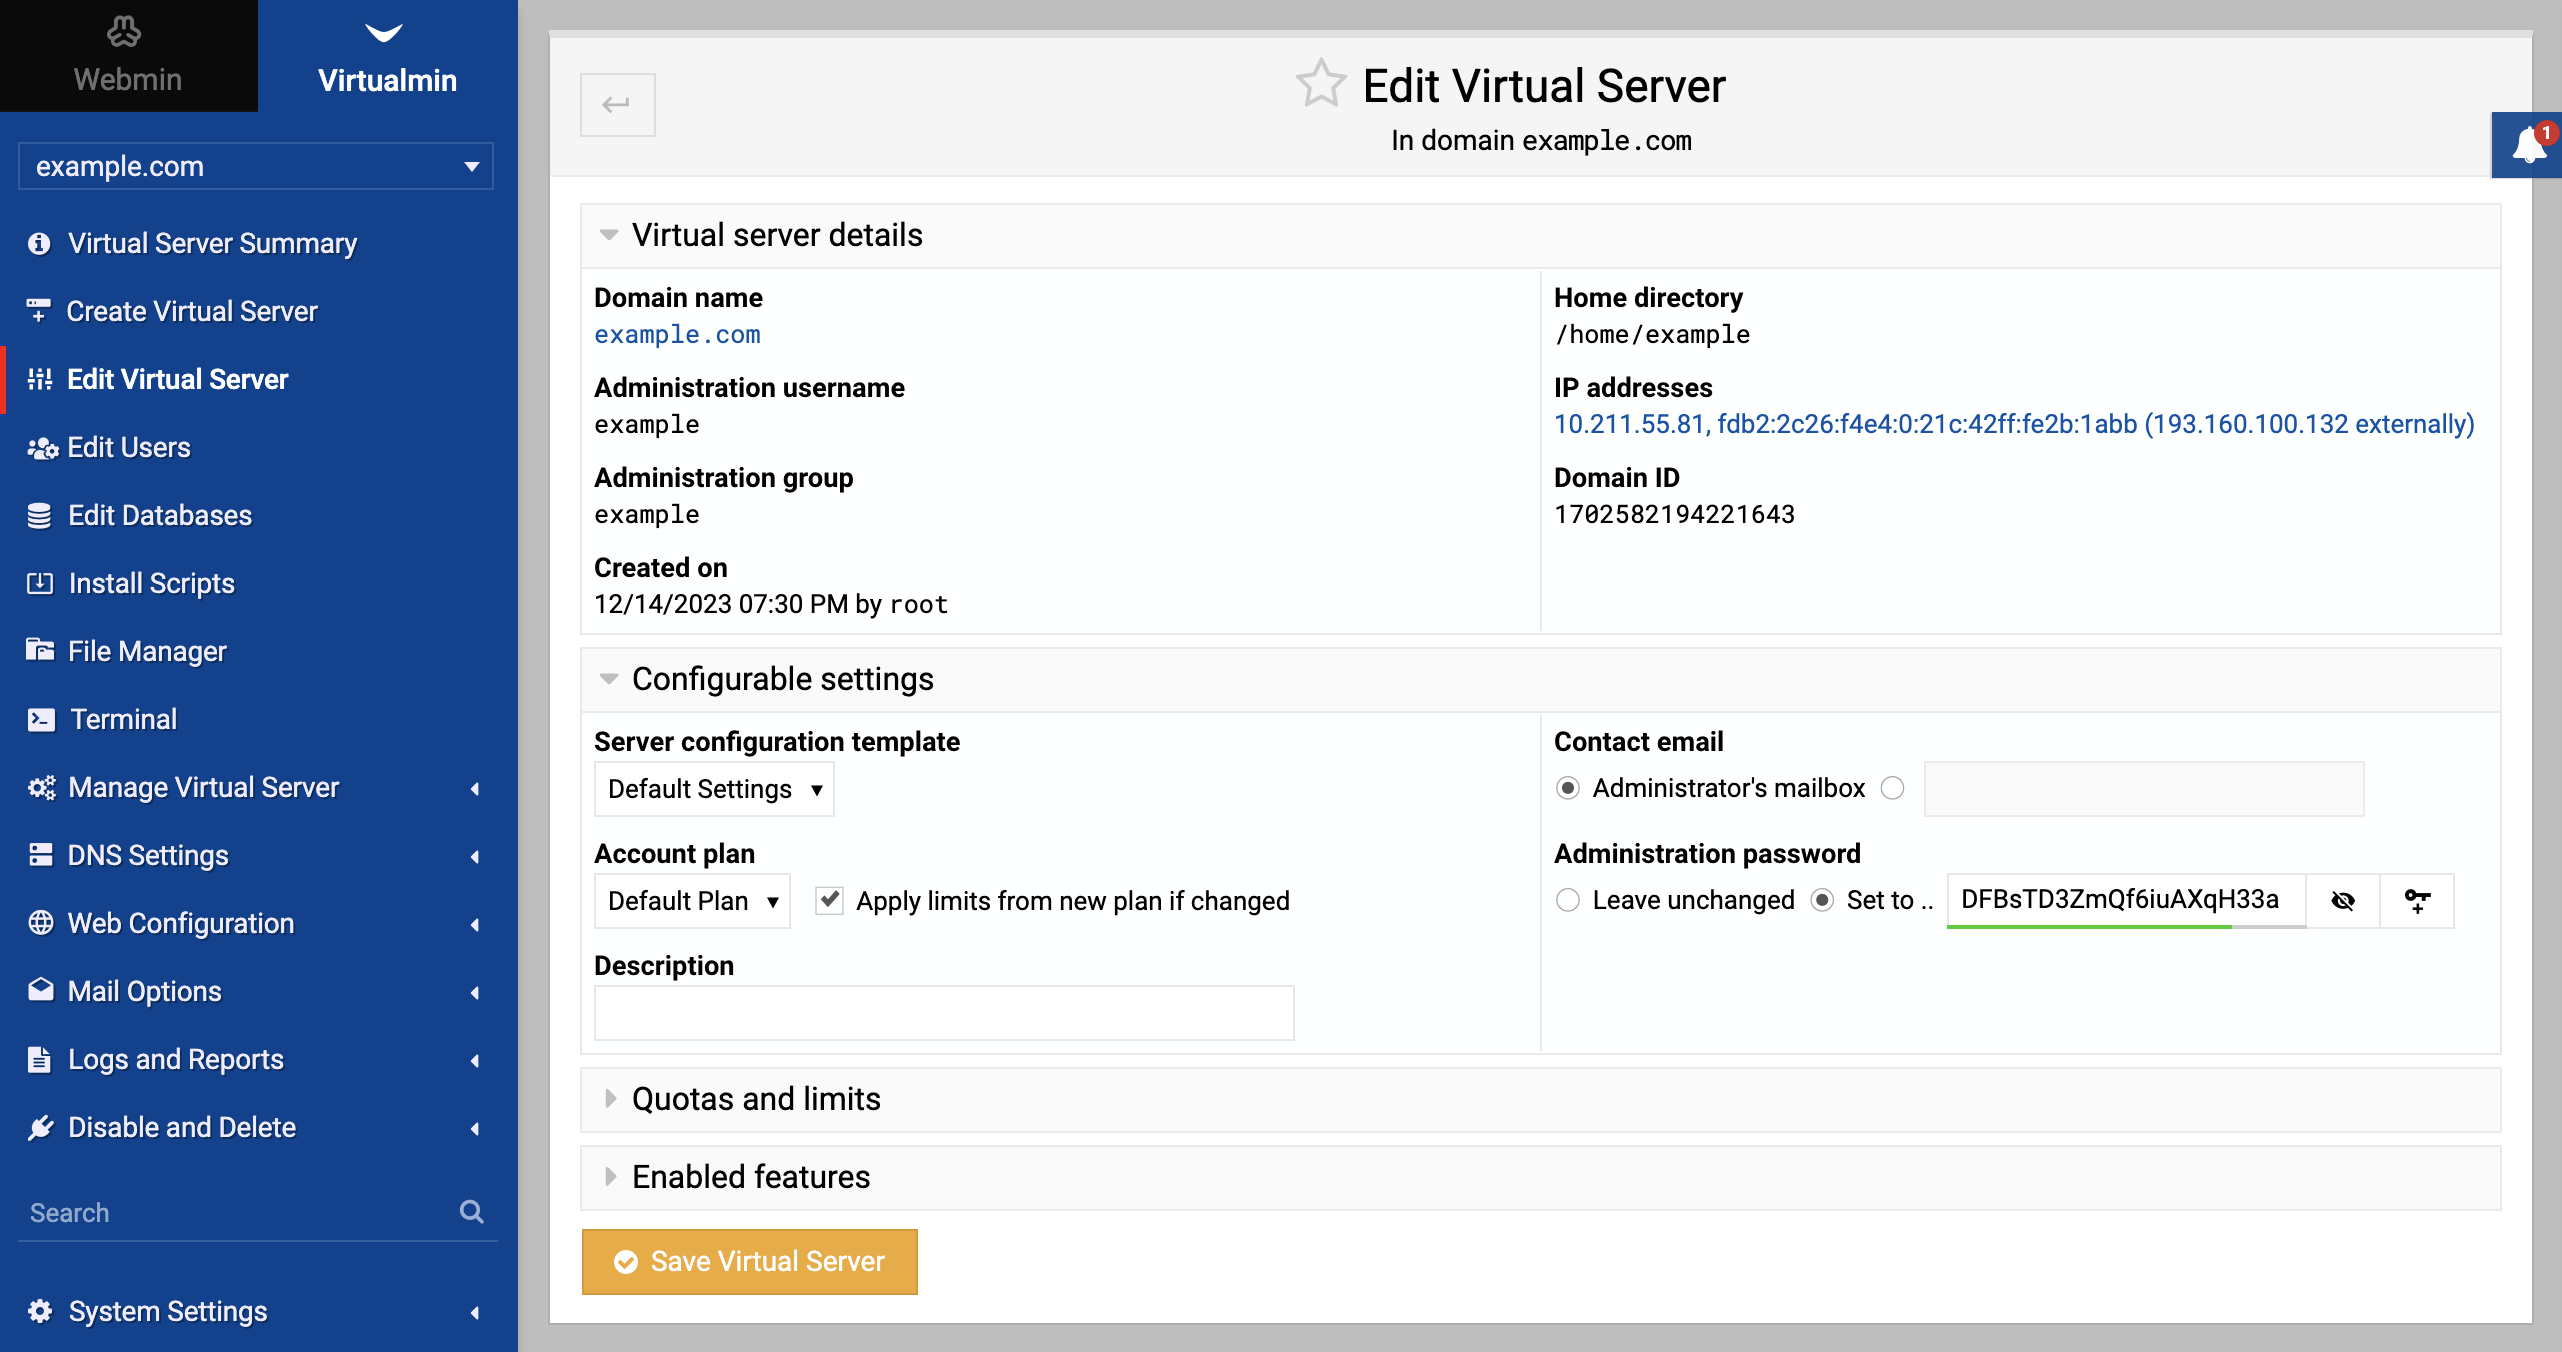Open Create Virtual Server menu item

pyautogui.click(x=192, y=311)
